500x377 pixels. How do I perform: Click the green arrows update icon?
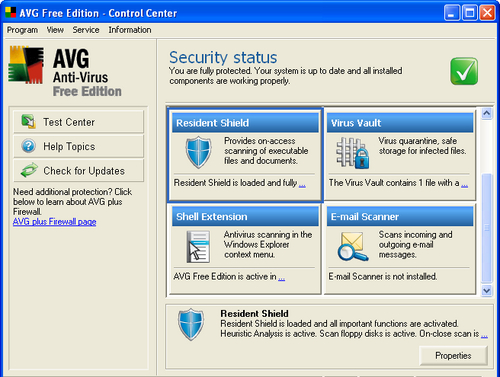click(x=29, y=170)
